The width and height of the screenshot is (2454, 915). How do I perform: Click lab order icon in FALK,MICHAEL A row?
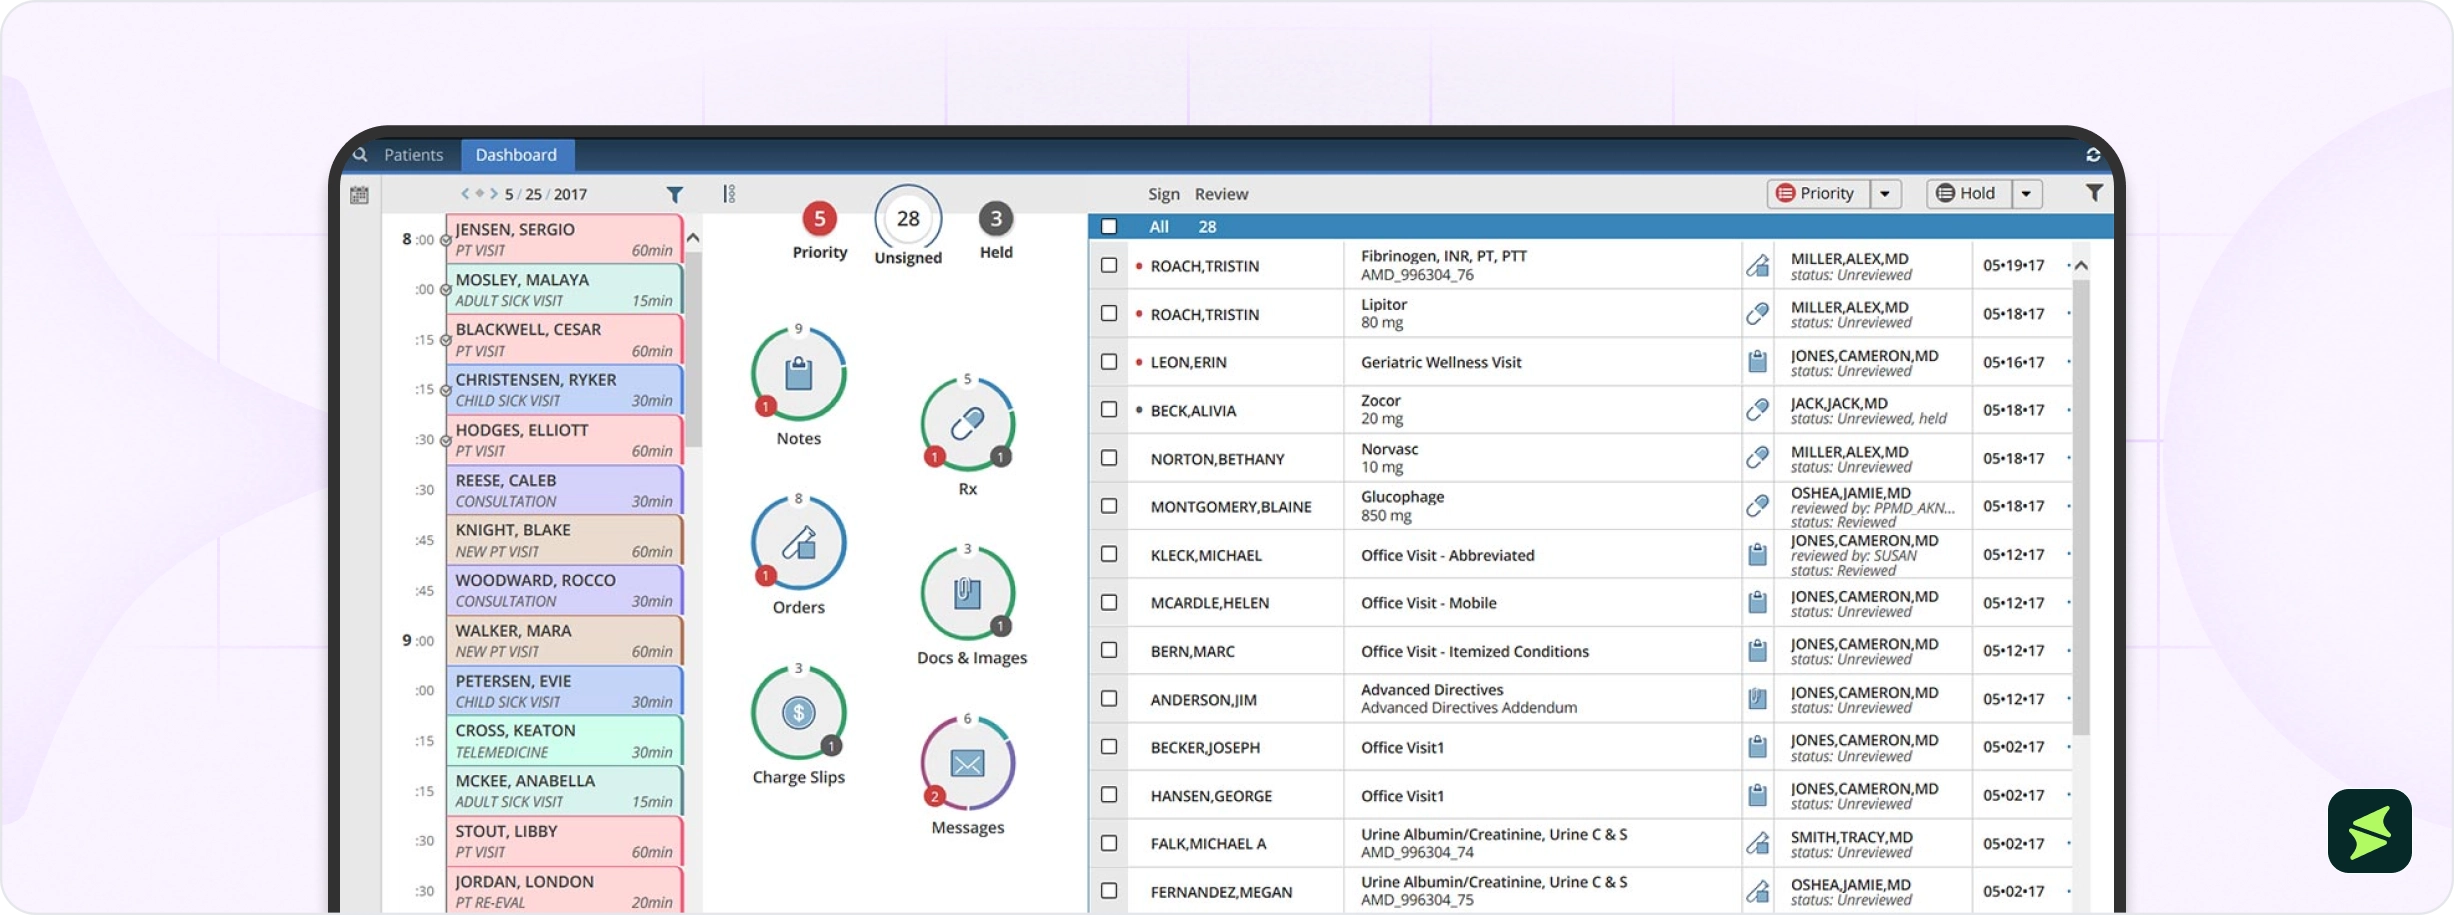coord(1757,843)
